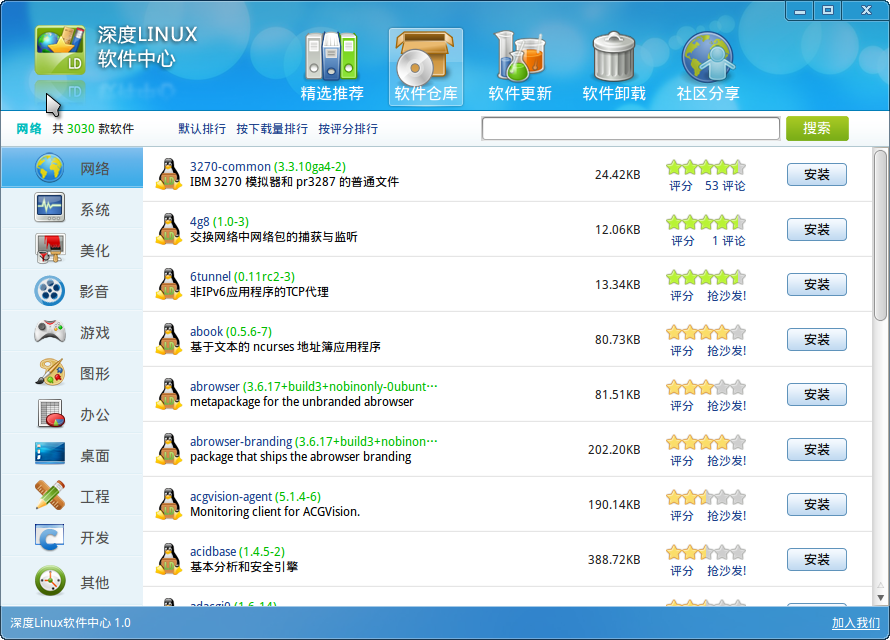Open the acgvision-agent package name link
Image resolution: width=890 pixels, height=640 pixels.
point(230,497)
